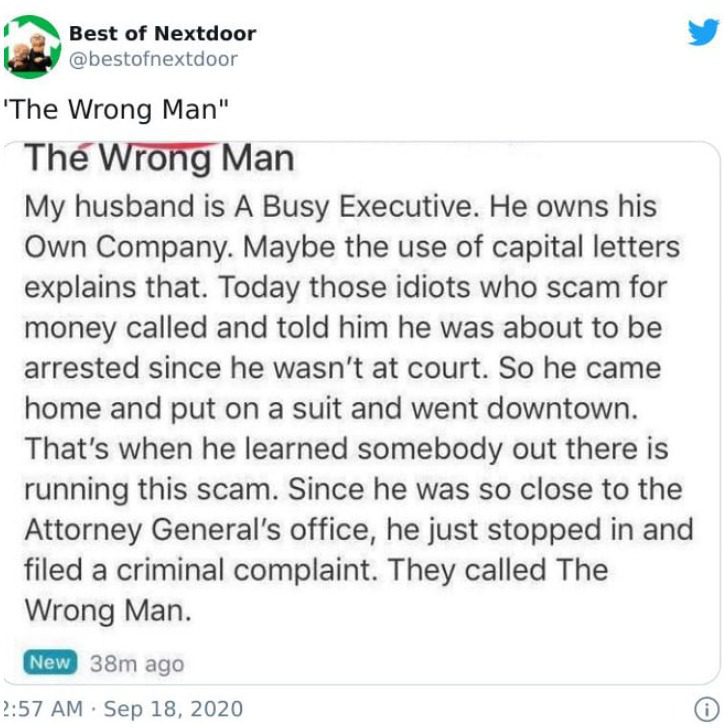Open the 2:57 AM tweet time link
The image size is (728, 728).
(x=43, y=709)
